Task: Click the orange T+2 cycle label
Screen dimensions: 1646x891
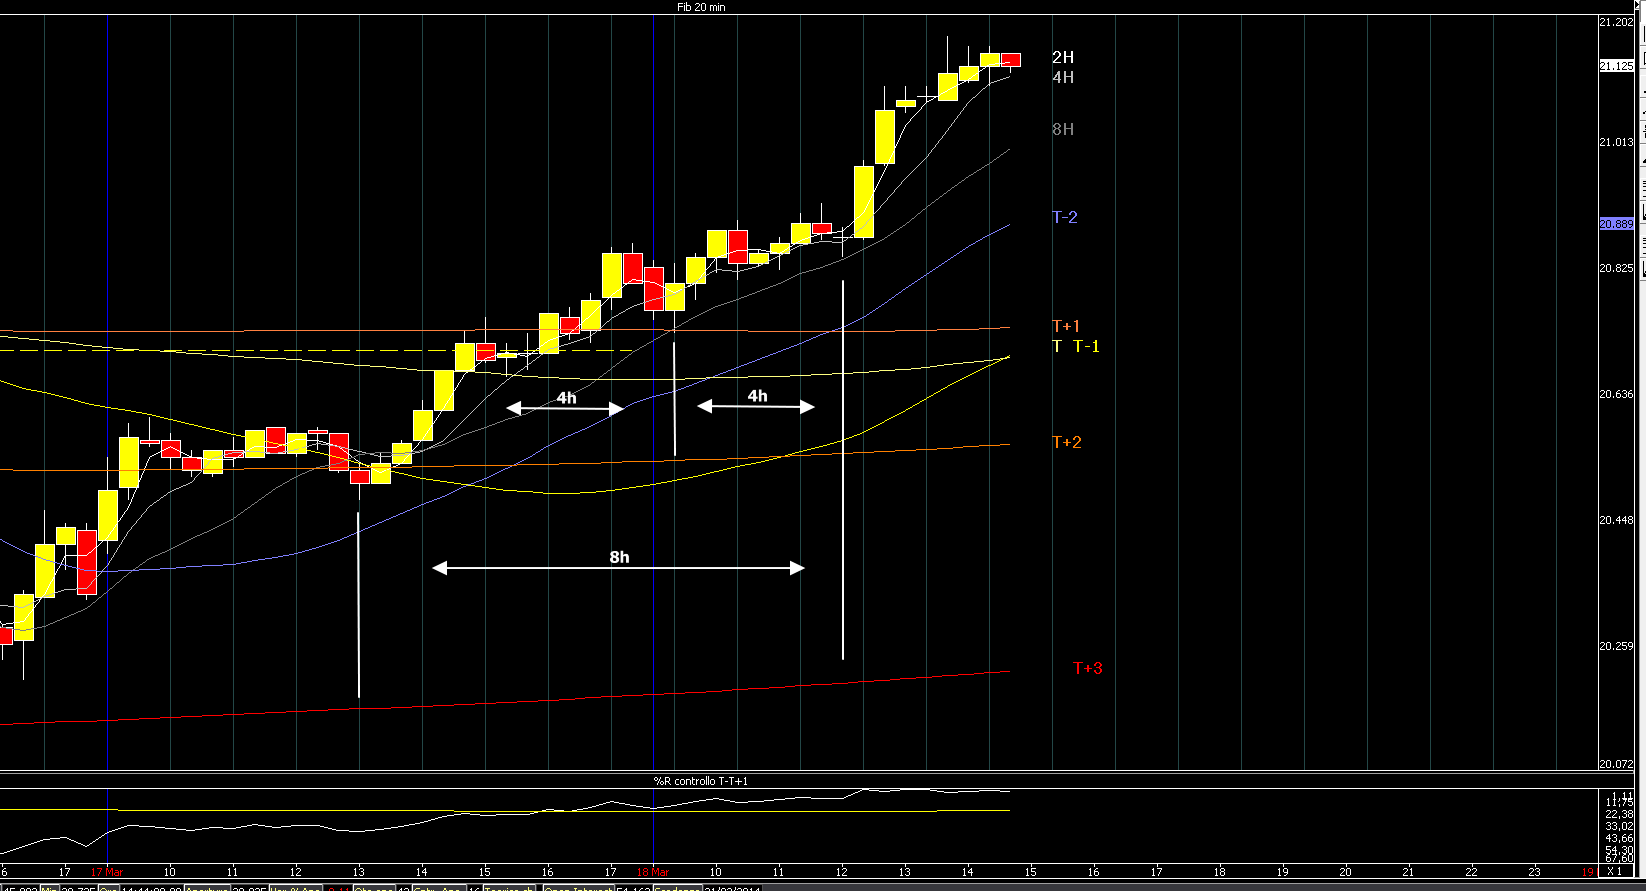Action: (x=1067, y=442)
